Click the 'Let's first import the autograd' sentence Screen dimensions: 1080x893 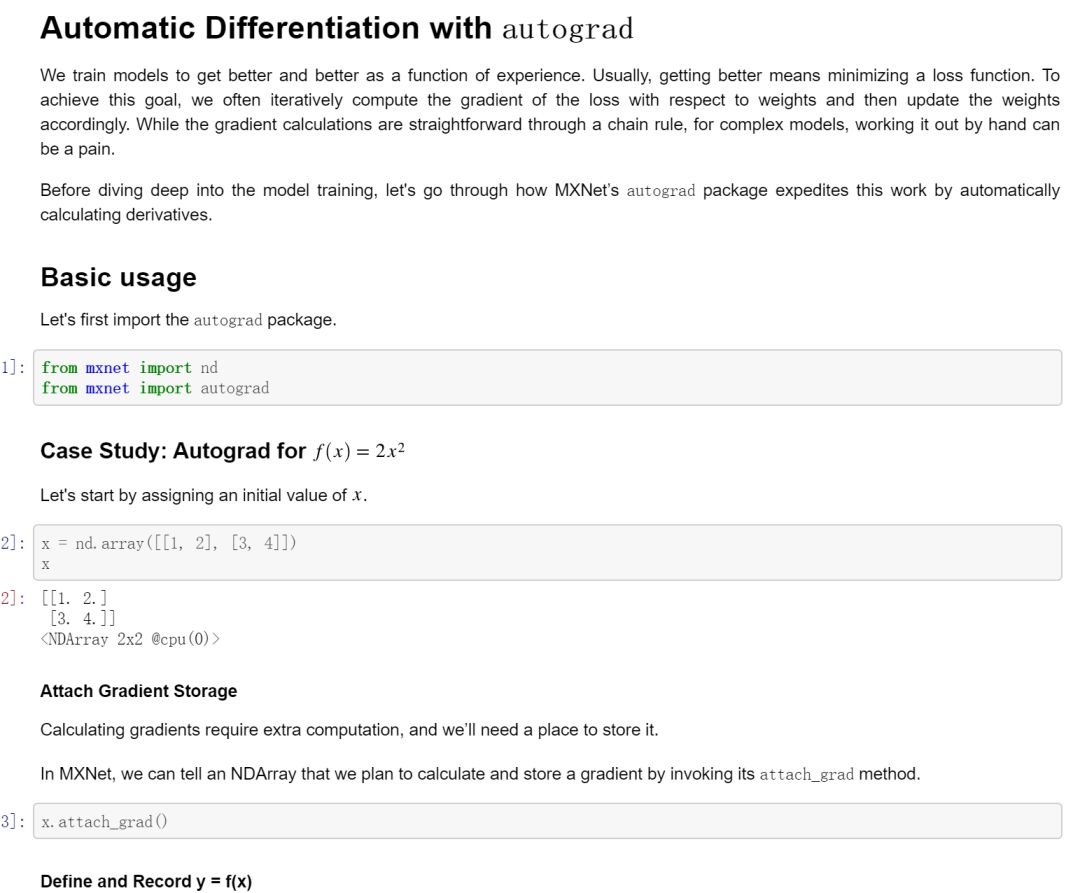188,320
